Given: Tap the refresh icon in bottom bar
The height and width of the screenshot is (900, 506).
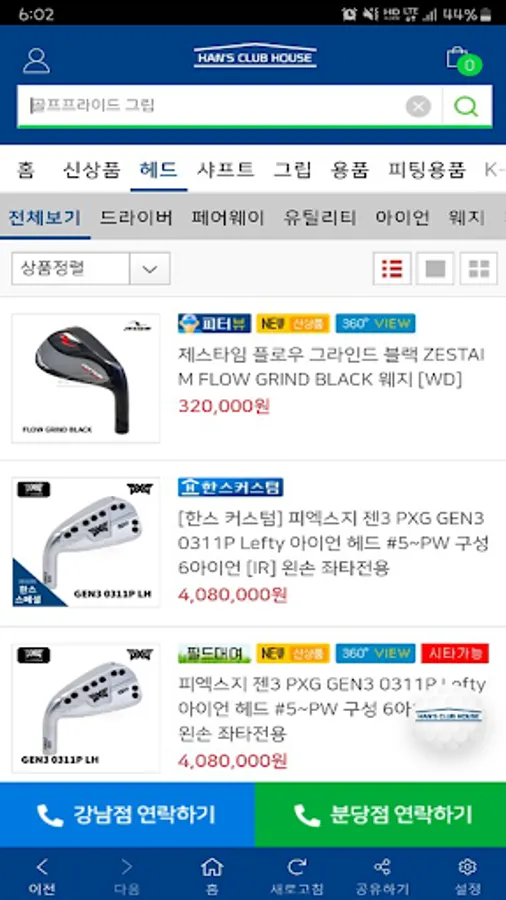Looking at the screenshot, I should (x=297, y=875).
